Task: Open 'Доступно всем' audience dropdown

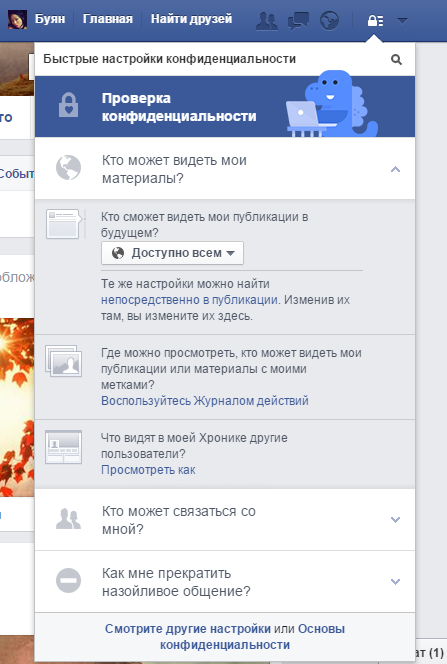Action: (x=172, y=253)
